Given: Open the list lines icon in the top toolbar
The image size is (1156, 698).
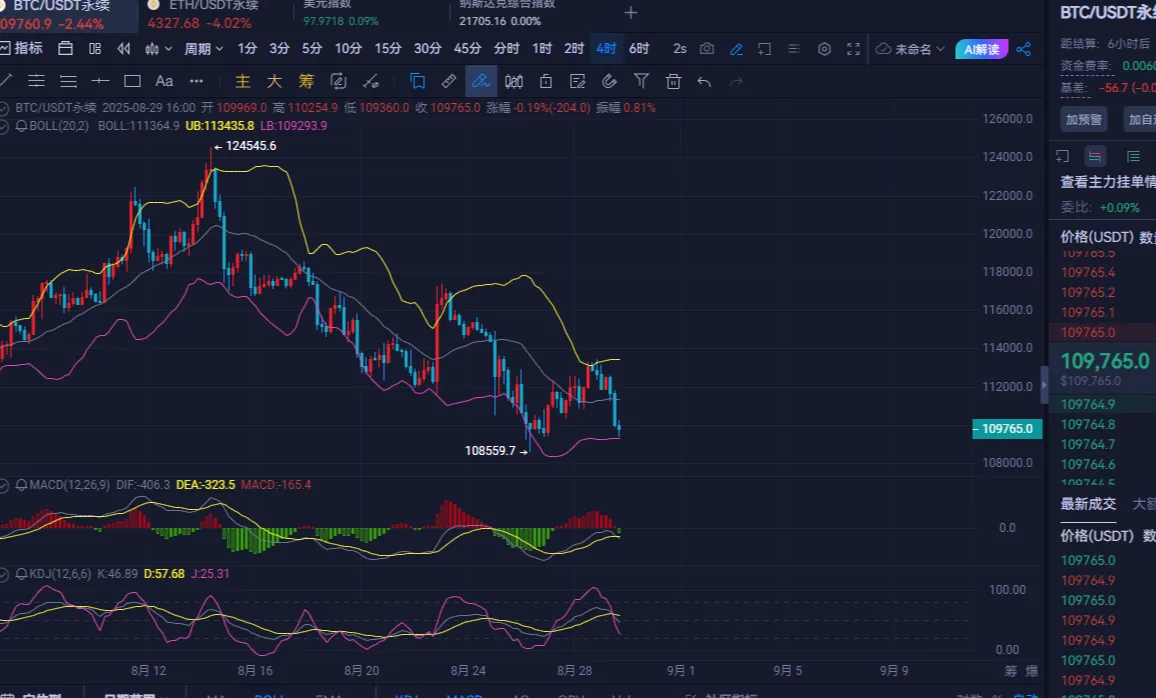Looking at the screenshot, I should (x=794, y=49).
